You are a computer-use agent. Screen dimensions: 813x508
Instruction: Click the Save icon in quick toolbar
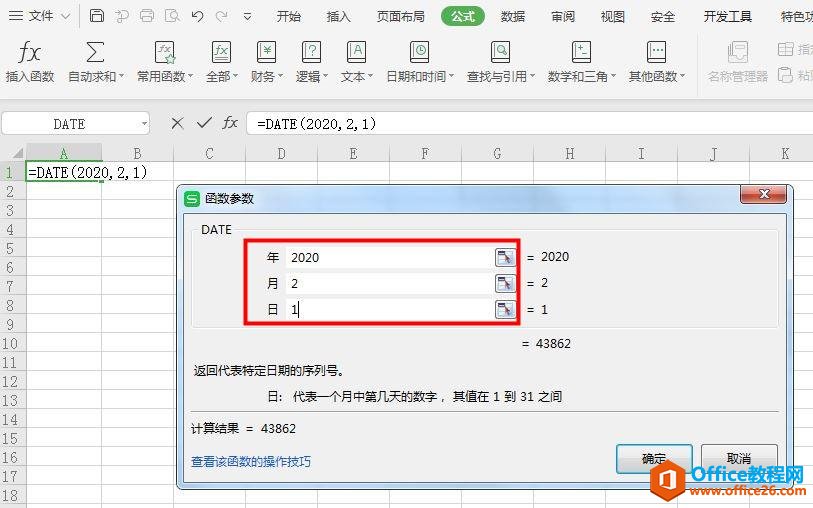coord(96,16)
